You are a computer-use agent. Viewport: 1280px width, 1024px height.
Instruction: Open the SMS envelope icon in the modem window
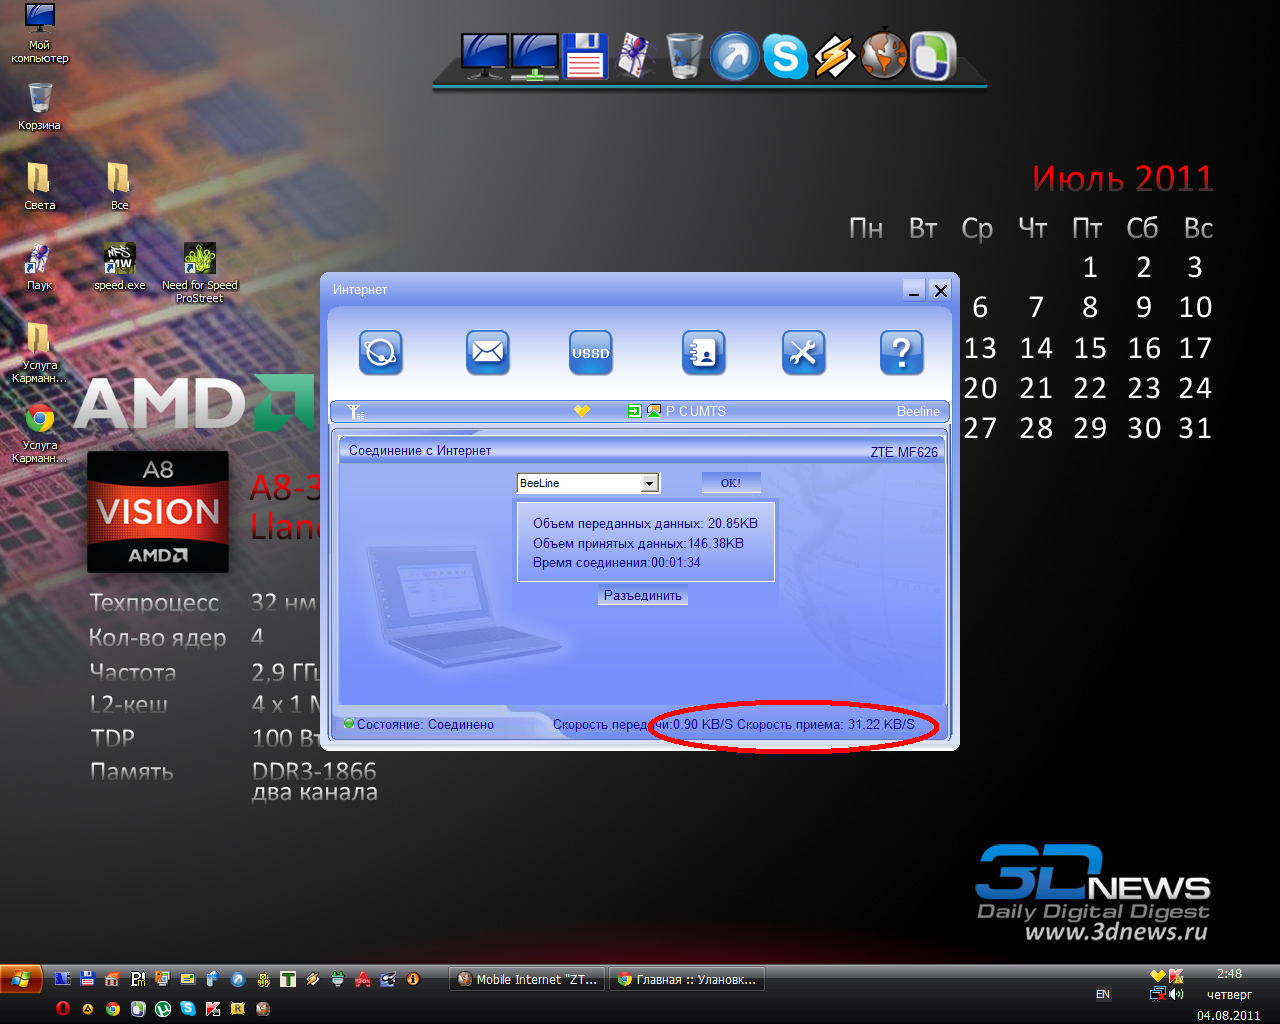point(488,352)
